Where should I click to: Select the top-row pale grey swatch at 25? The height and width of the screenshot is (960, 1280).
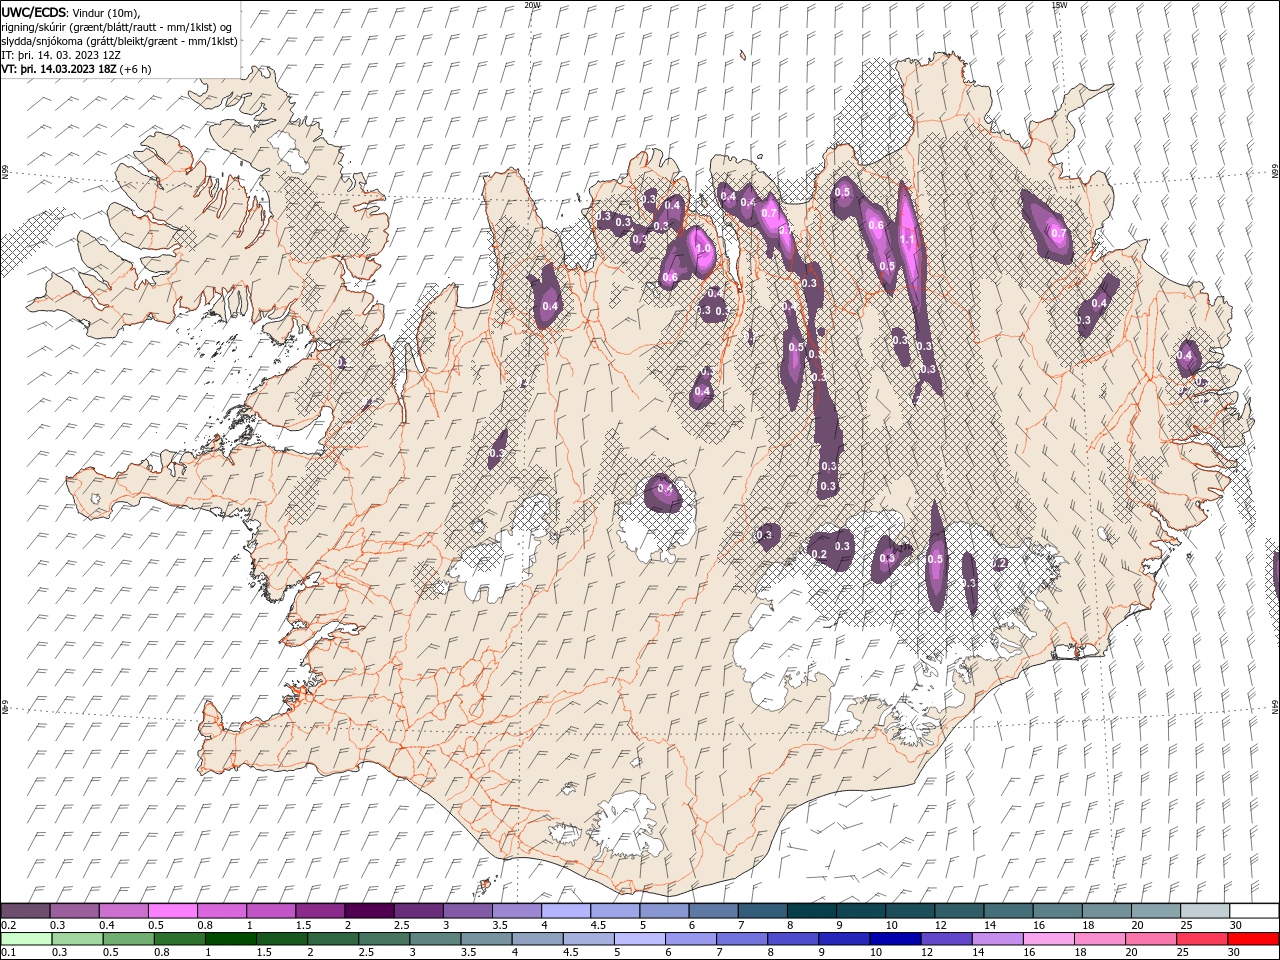1206,911
